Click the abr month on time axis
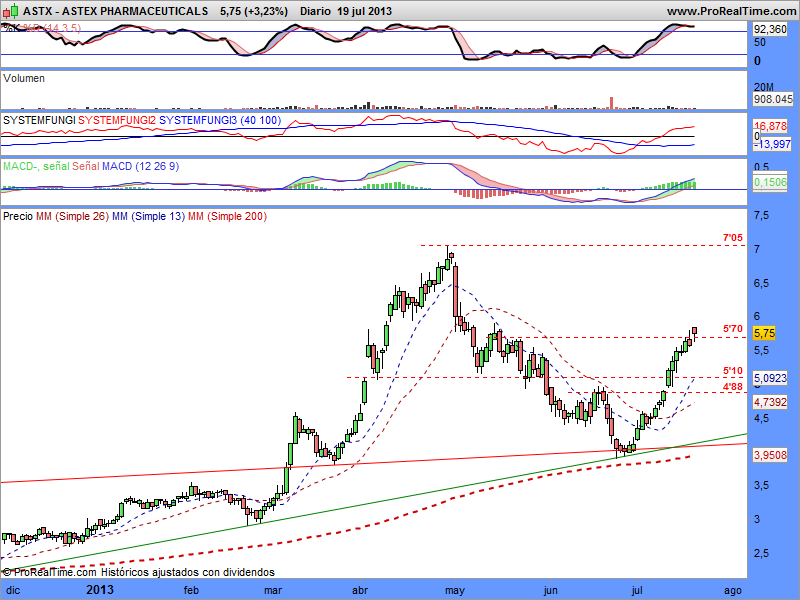800x600 pixels. [x=360, y=590]
